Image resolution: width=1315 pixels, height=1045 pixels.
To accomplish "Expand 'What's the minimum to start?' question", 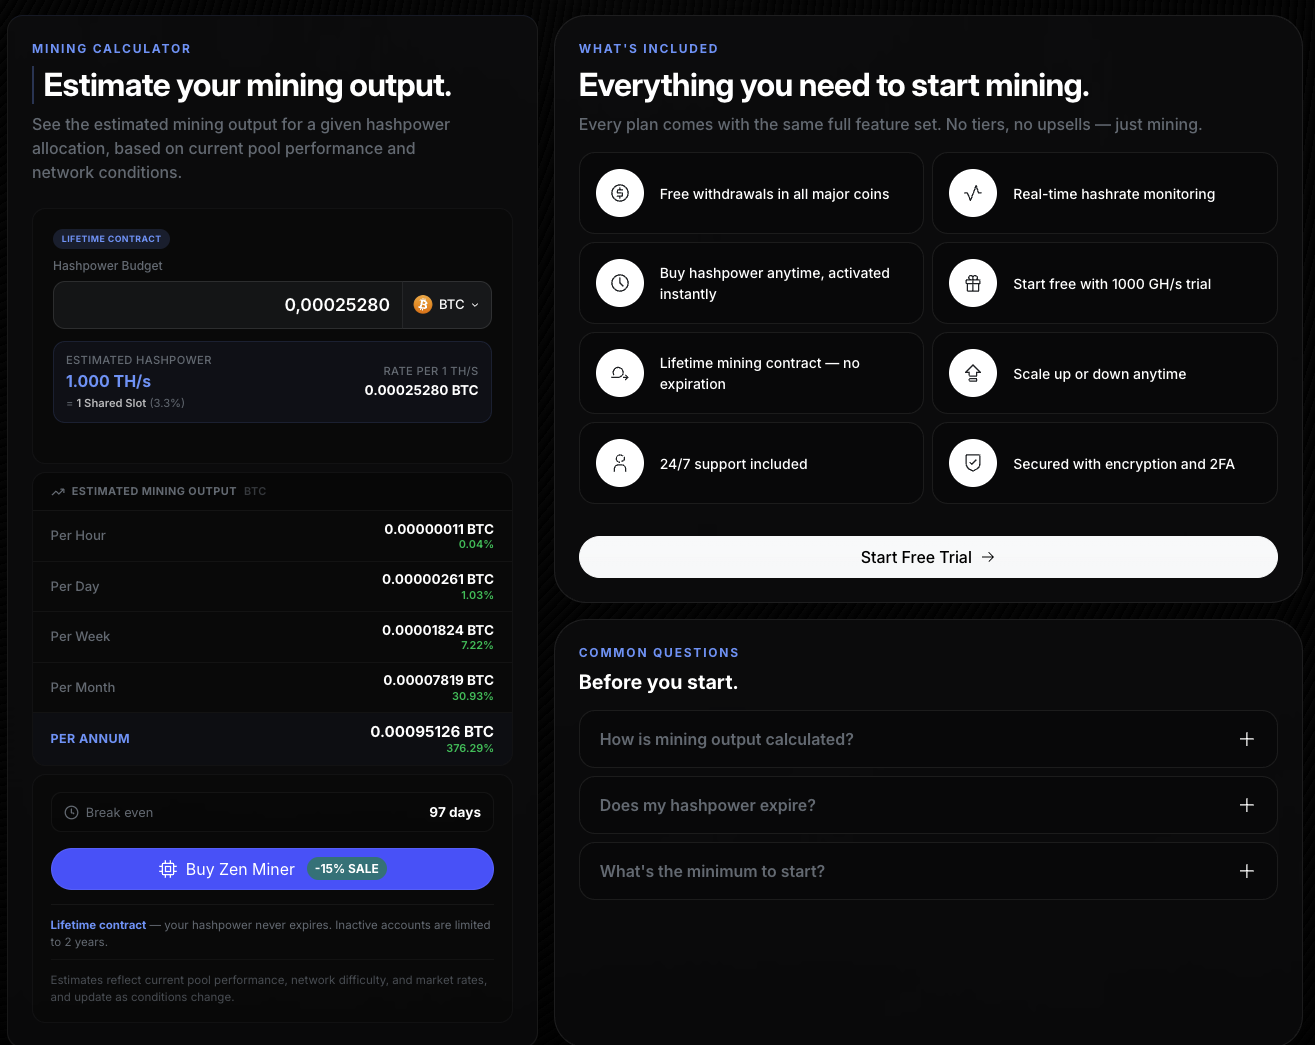I will click(x=927, y=871).
